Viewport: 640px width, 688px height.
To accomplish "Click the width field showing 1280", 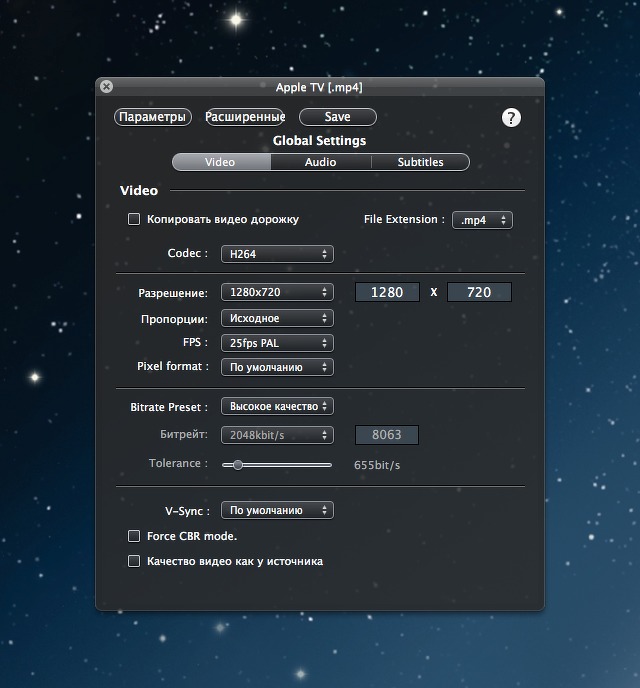I will point(387,292).
